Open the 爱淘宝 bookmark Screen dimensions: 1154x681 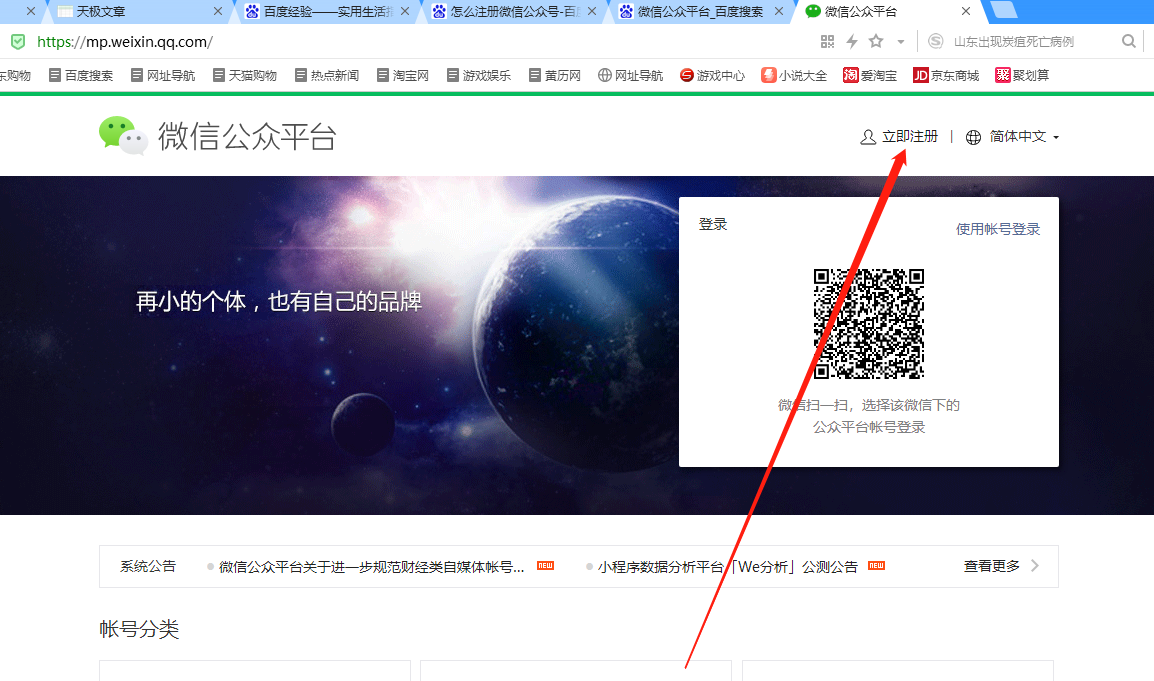pyautogui.click(x=870, y=75)
